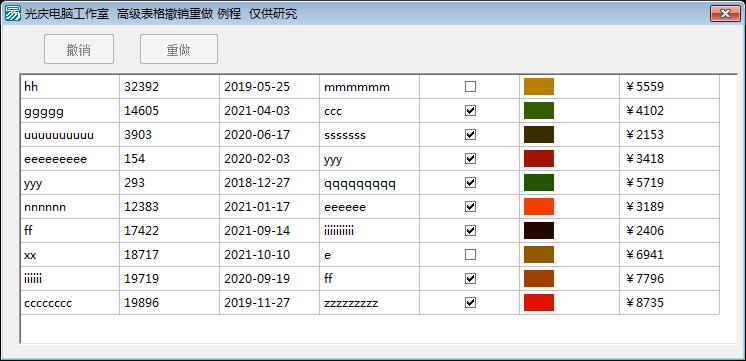Select the date cell 2020-09-19
The image size is (746, 361).
(x=269, y=278)
